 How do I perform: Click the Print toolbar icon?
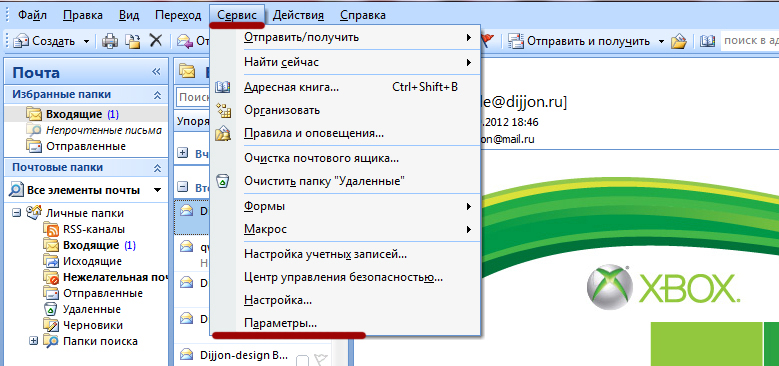[109, 41]
